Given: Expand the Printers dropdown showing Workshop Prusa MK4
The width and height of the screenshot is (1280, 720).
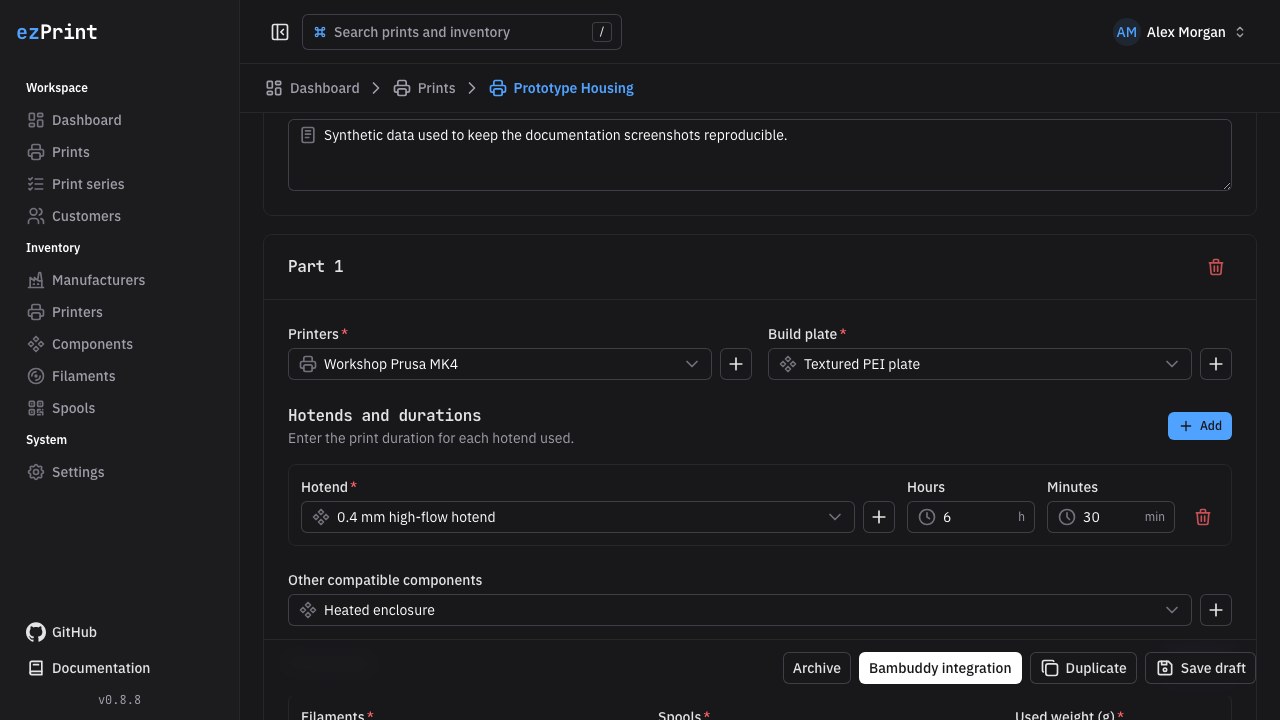Looking at the screenshot, I should [500, 364].
